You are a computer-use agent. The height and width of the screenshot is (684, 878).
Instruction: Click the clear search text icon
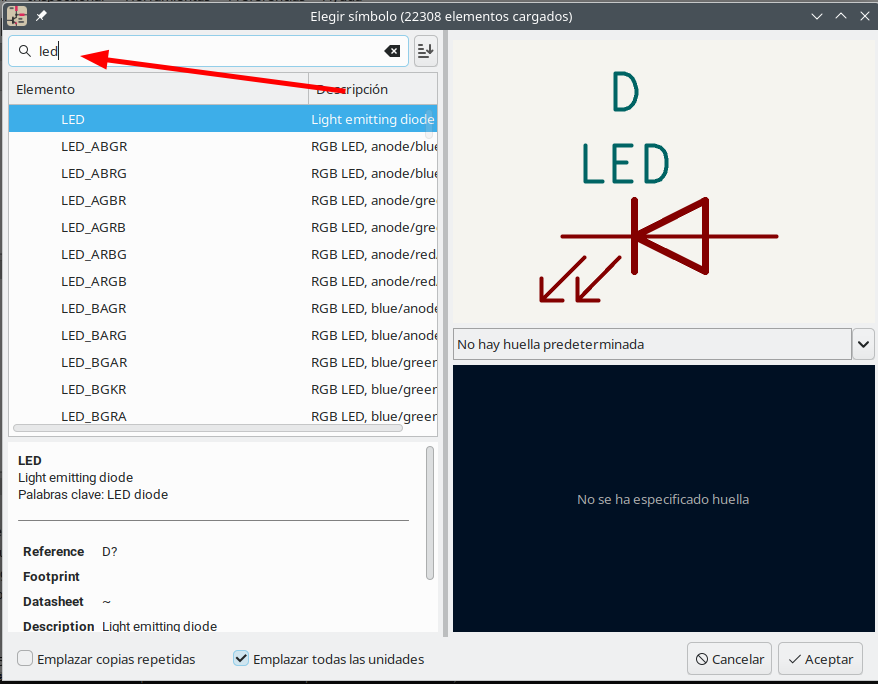[x=392, y=51]
